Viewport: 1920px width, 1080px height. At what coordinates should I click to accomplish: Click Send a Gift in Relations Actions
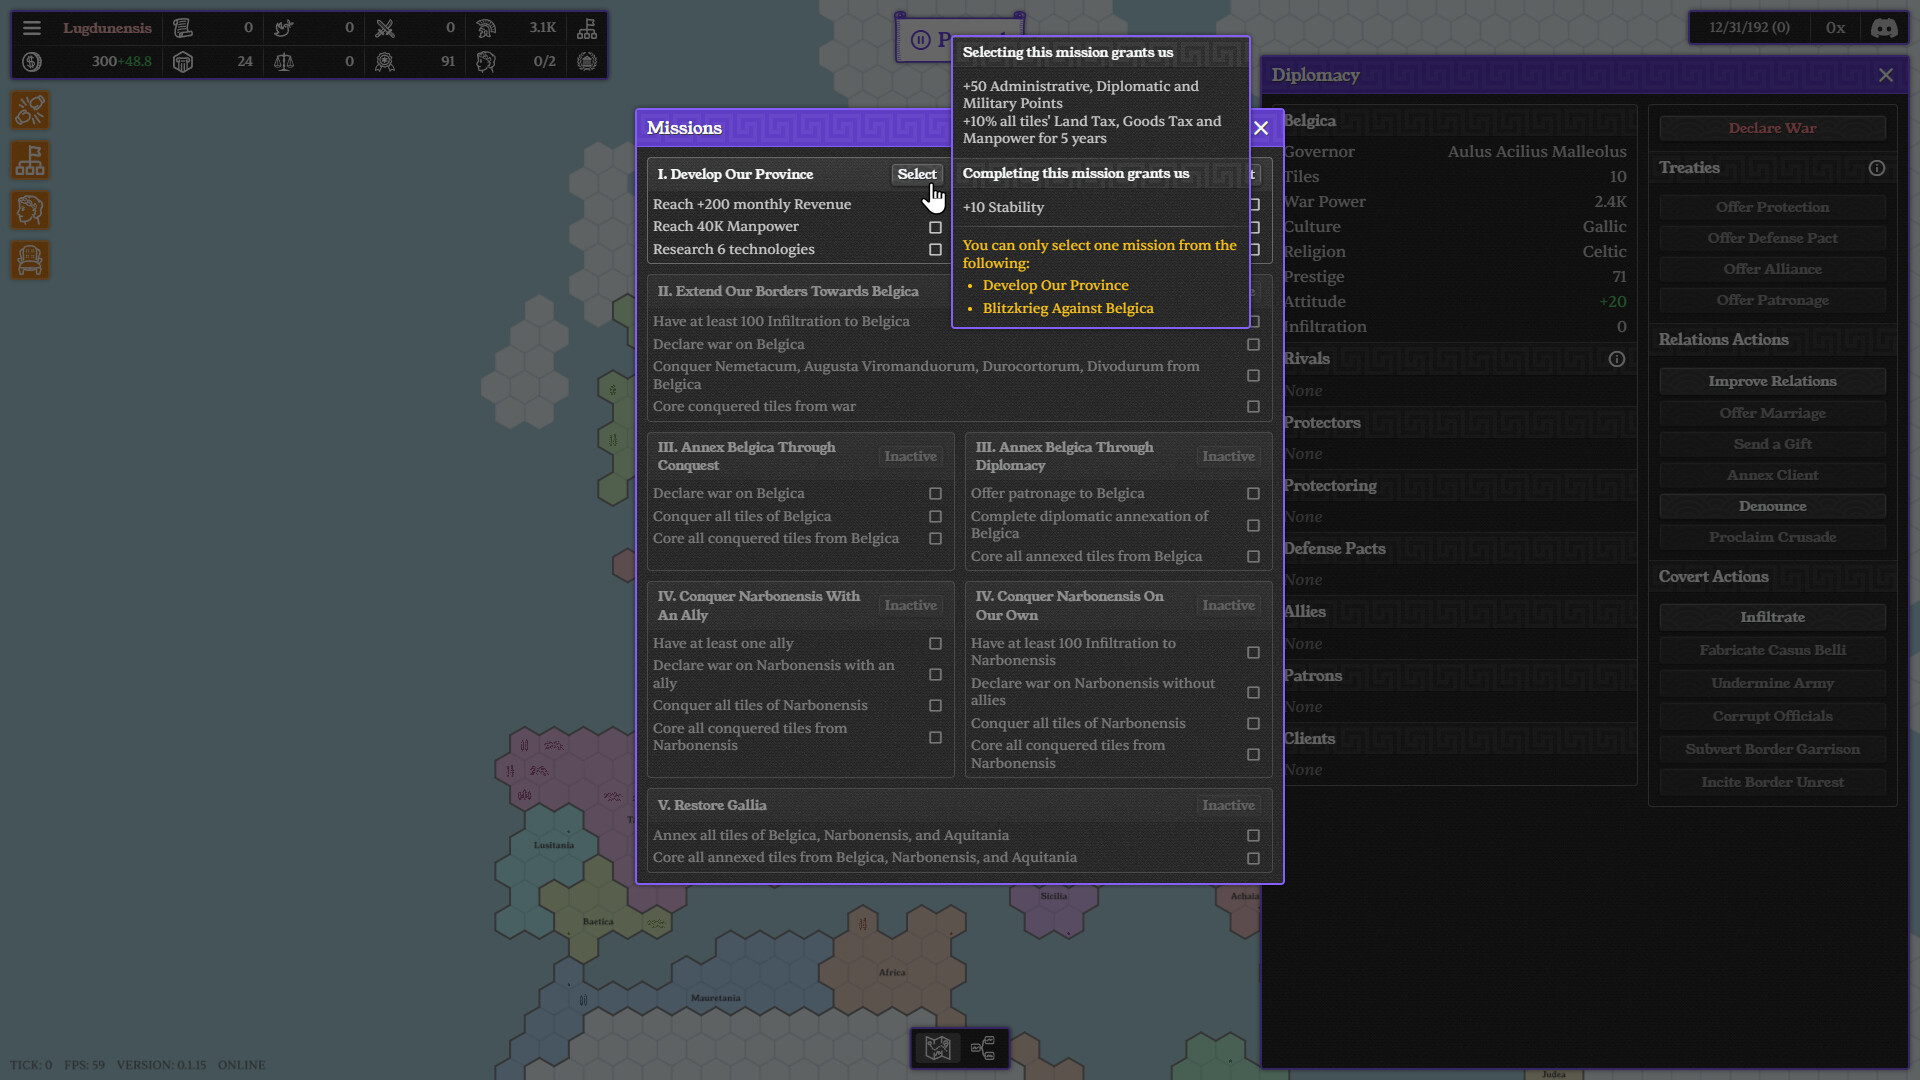[1772, 443]
